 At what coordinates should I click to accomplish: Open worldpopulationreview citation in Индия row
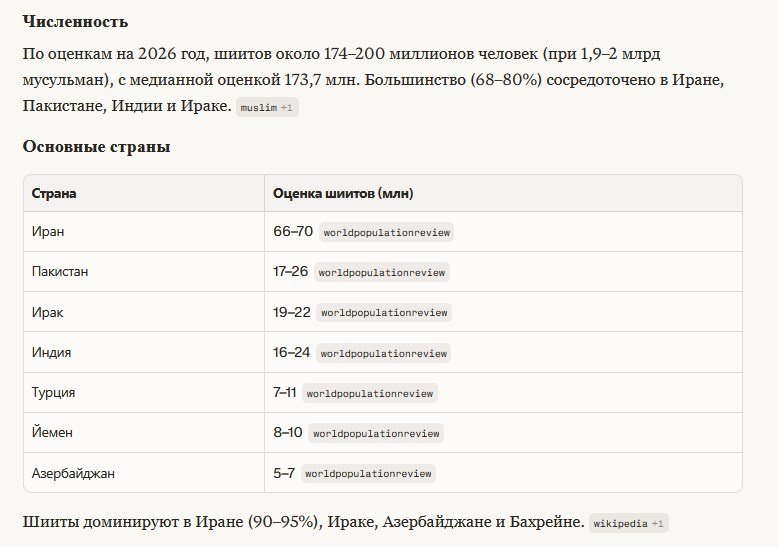coord(385,353)
